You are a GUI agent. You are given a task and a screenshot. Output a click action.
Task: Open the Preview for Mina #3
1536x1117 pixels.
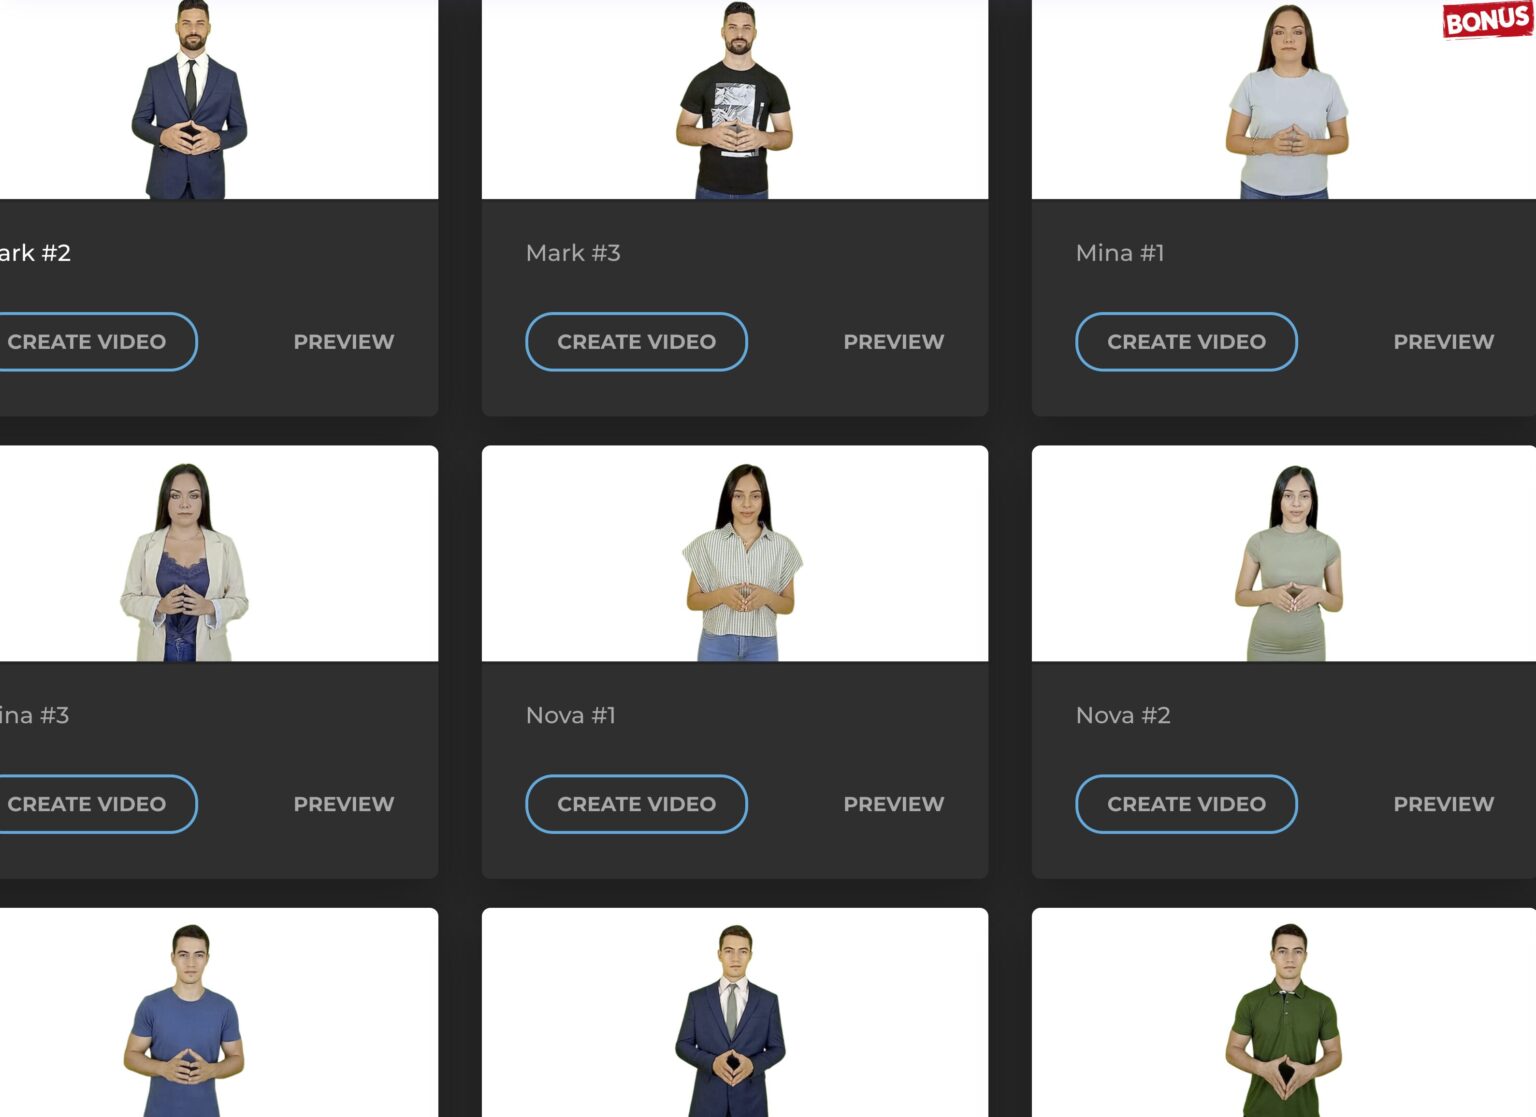(x=343, y=803)
